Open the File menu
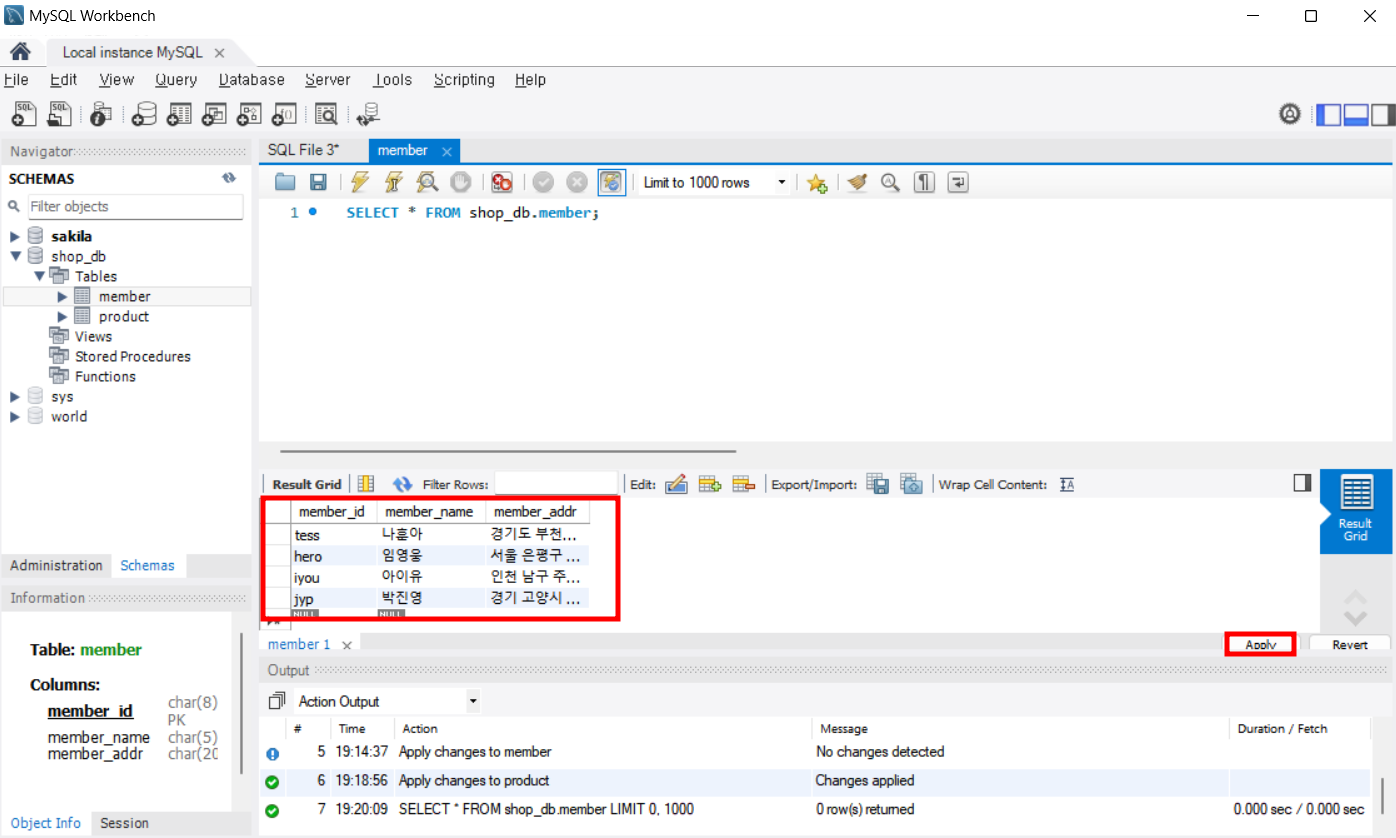 click(x=16, y=80)
